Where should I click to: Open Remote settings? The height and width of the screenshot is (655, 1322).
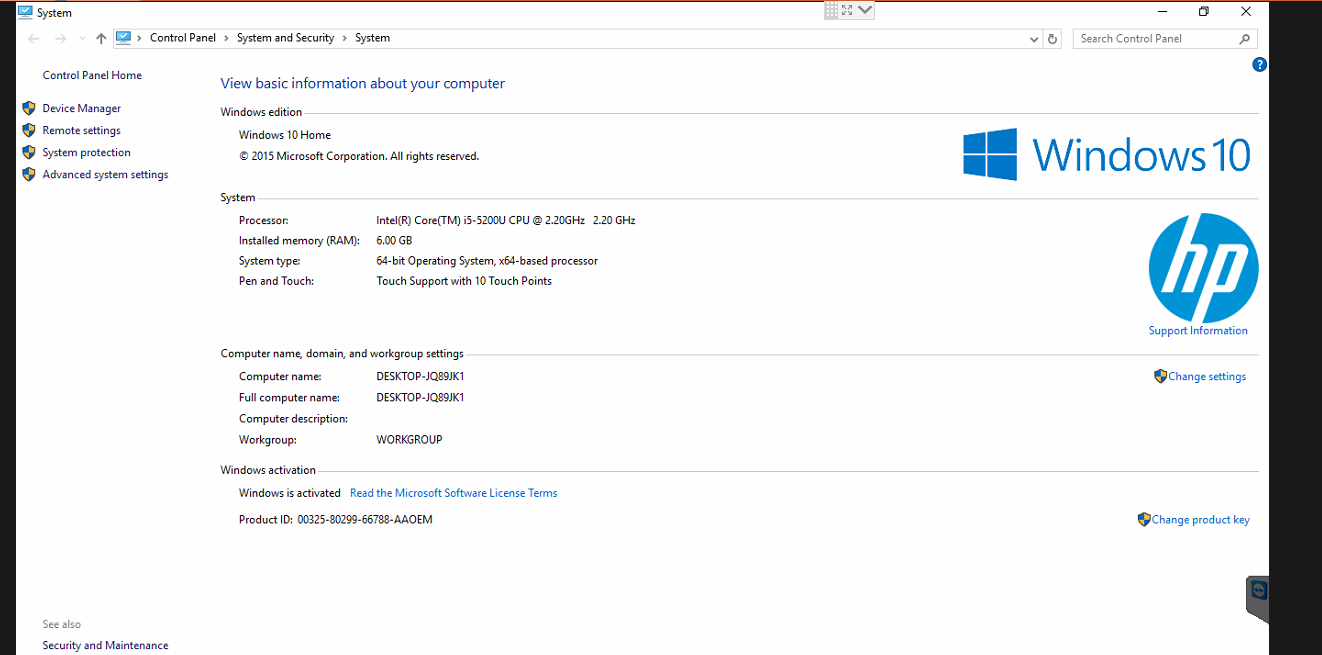point(81,130)
